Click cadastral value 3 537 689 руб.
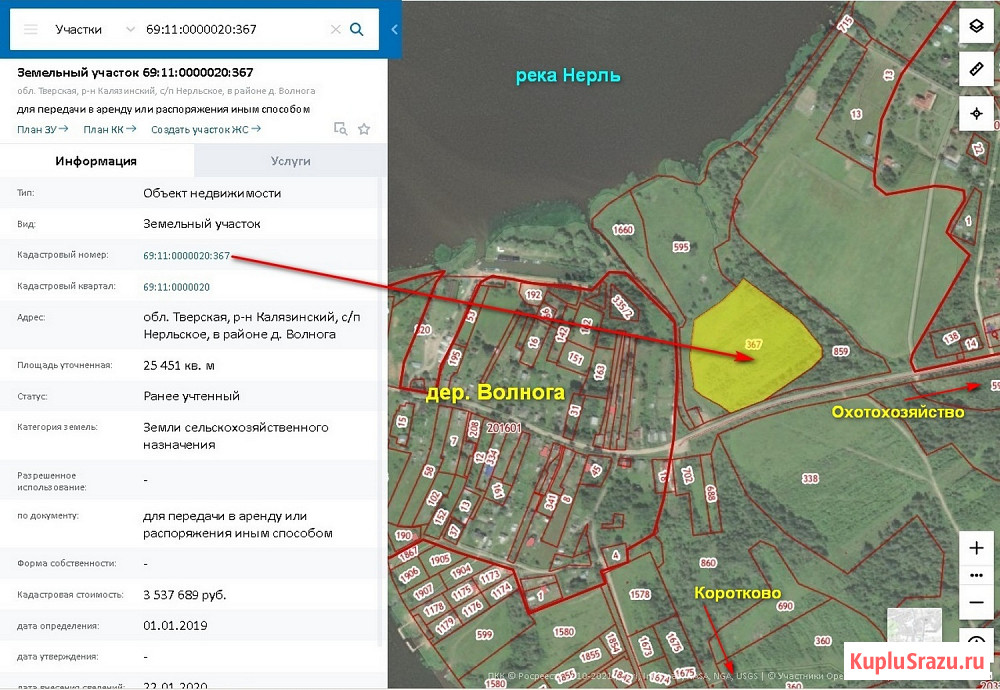 point(185,595)
